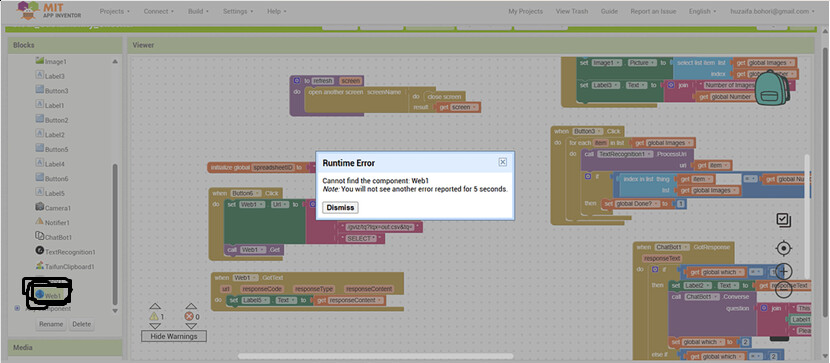This screenshot has height=363, width=830.
Task: Select the Notifier1 component icon
Action: [x=40, y=222]
